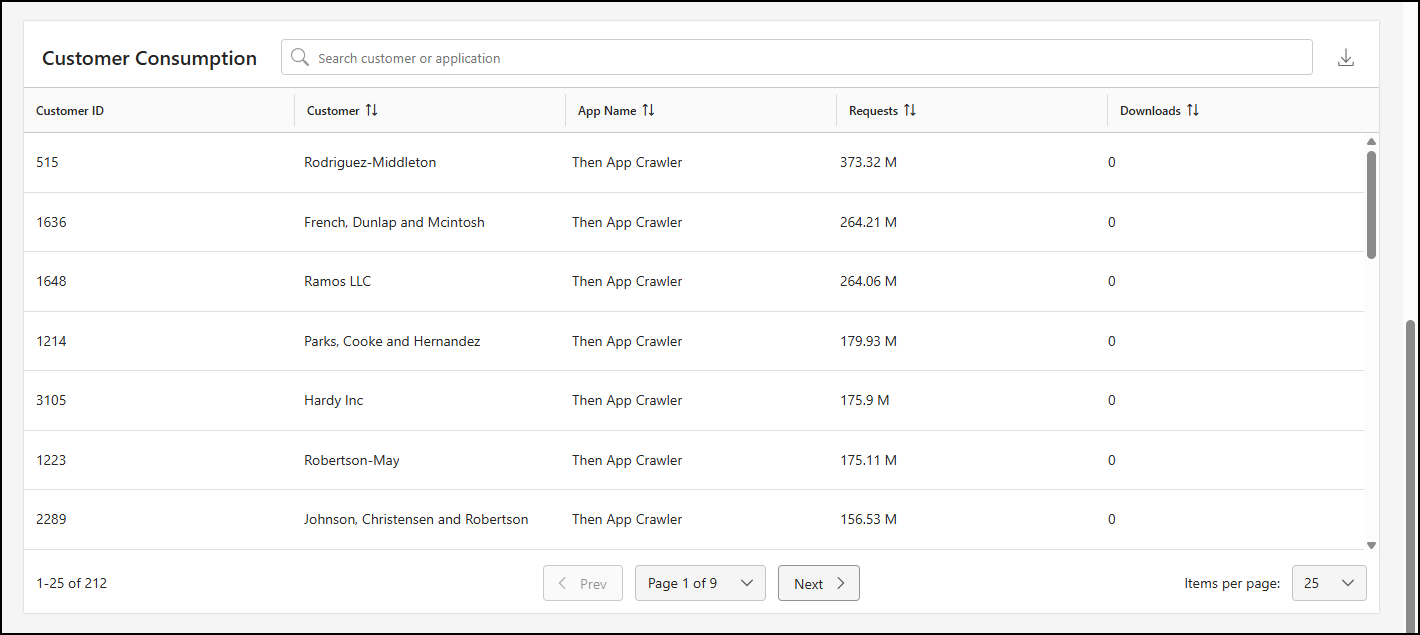Click the Requests column header label
The height and width of the screenshot is (635, 1420).
(873, 111)
